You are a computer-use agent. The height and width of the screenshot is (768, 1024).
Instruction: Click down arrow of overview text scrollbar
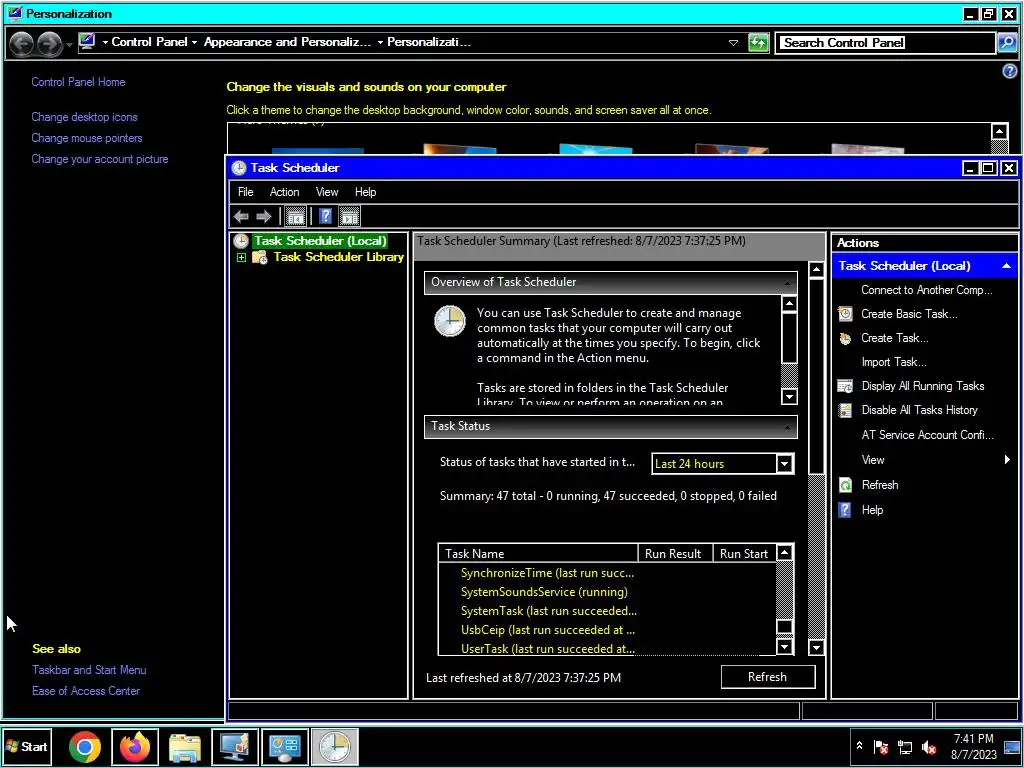pyautogui.click(x=790, y=396)
